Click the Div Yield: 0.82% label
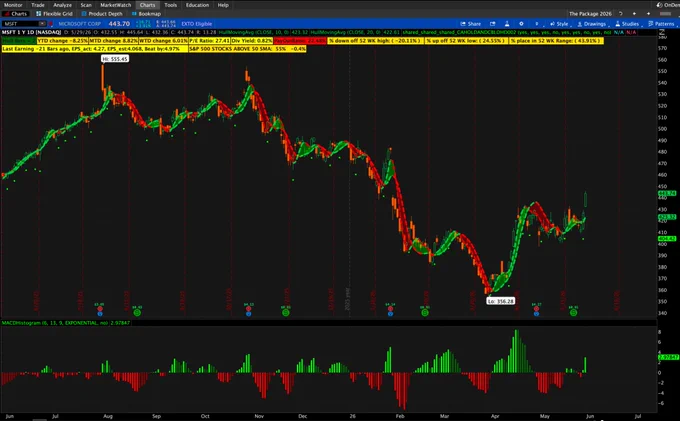The image size is (680, 421). (x=252, y=40)
